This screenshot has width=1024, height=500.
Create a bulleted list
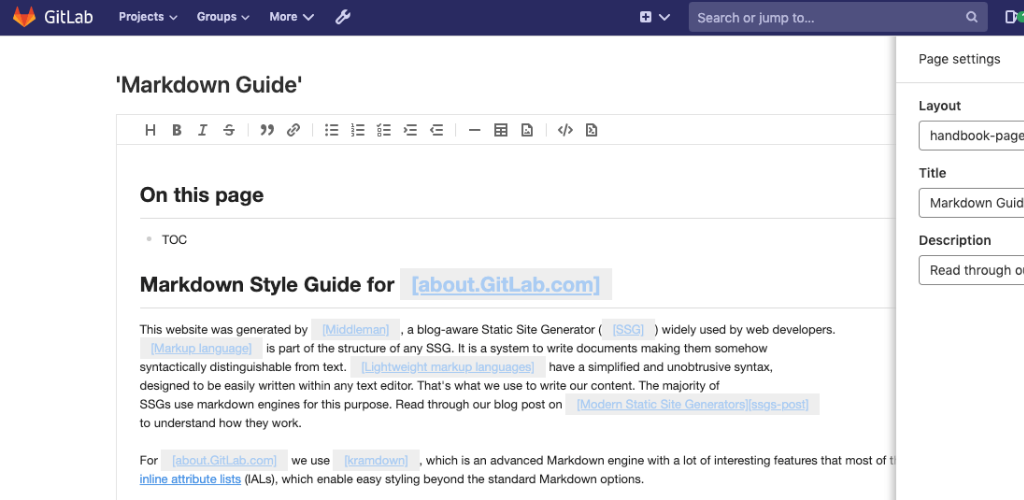tap(332, 130)
